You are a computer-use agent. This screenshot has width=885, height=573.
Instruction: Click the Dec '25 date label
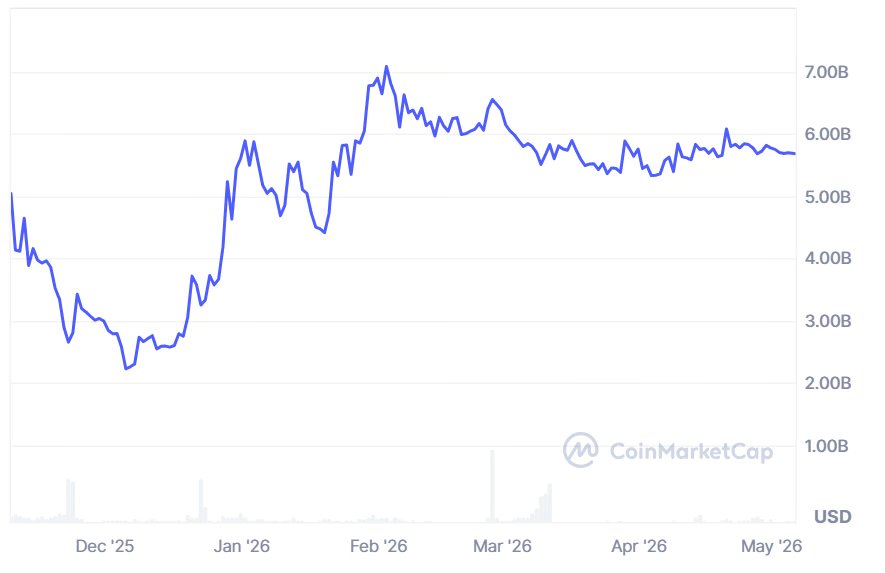(104, 546)
